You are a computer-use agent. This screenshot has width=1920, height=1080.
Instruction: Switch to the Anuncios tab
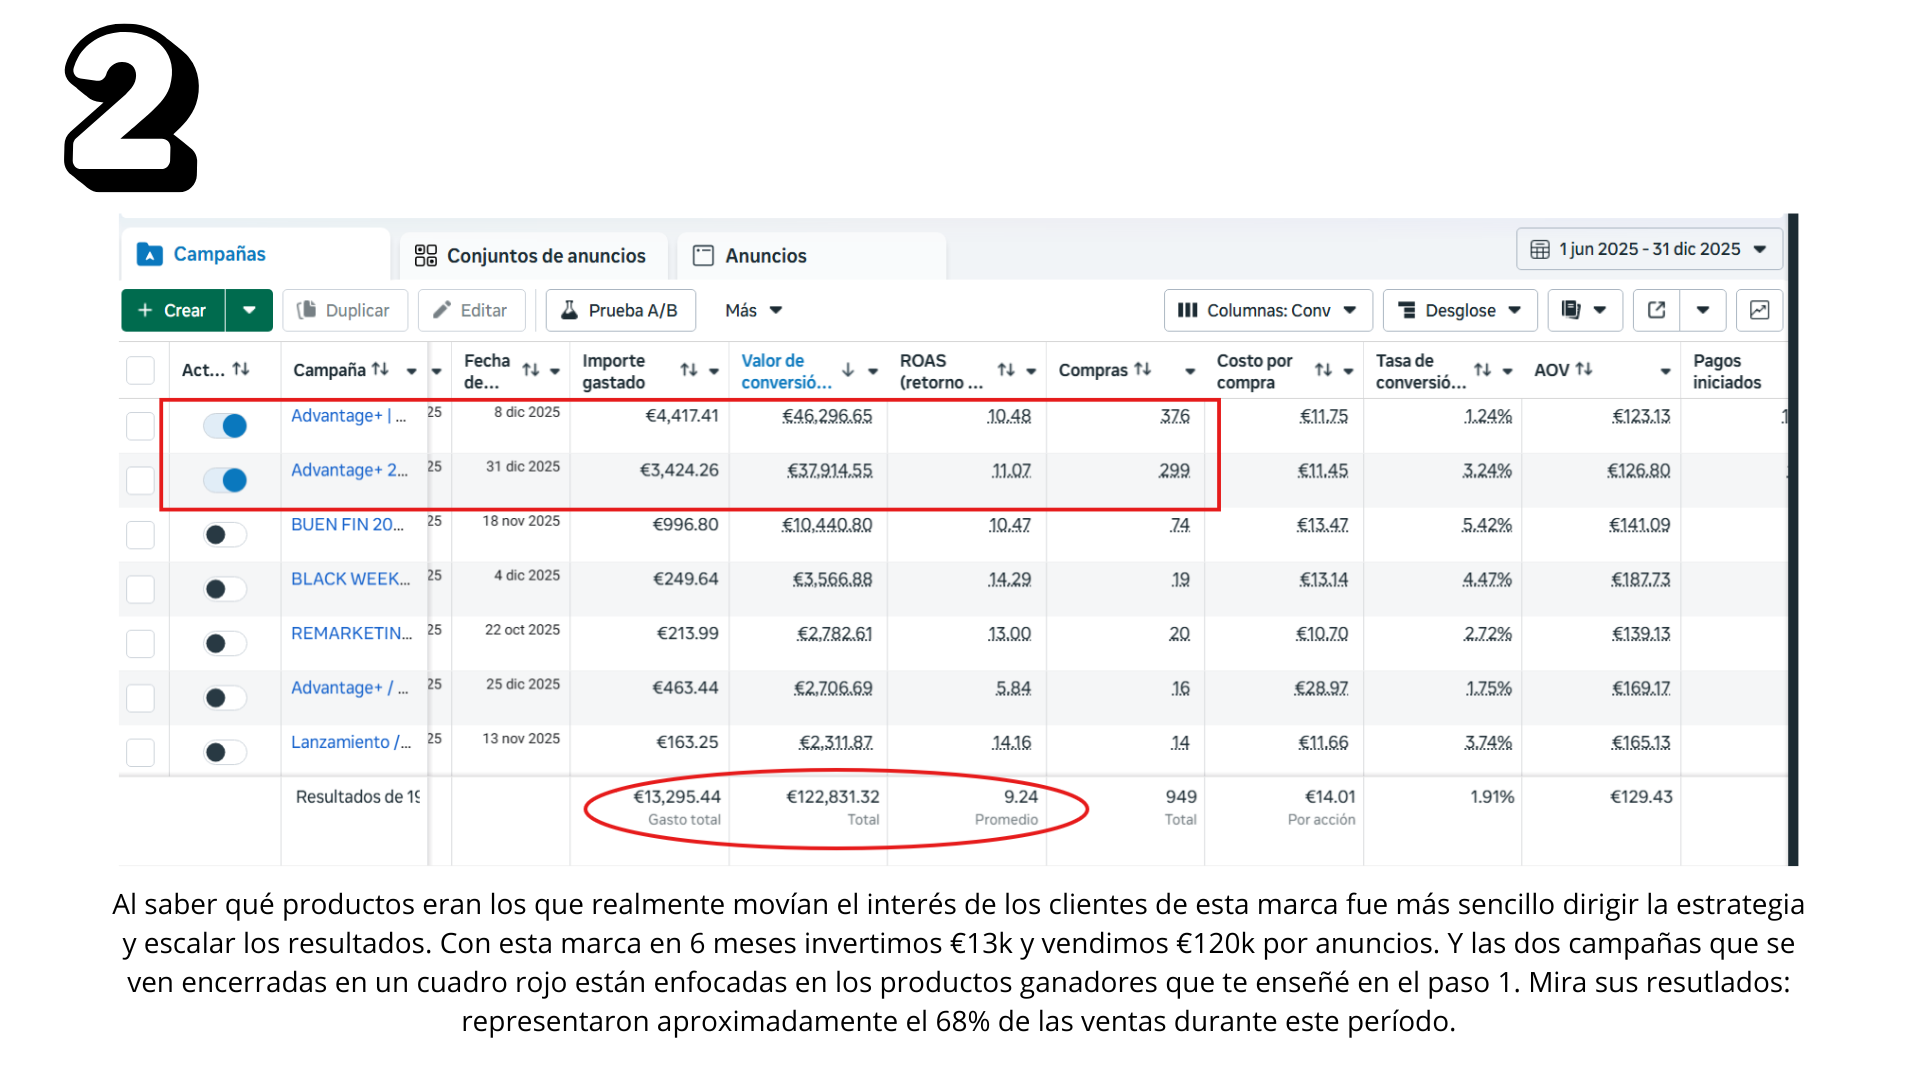765,256
